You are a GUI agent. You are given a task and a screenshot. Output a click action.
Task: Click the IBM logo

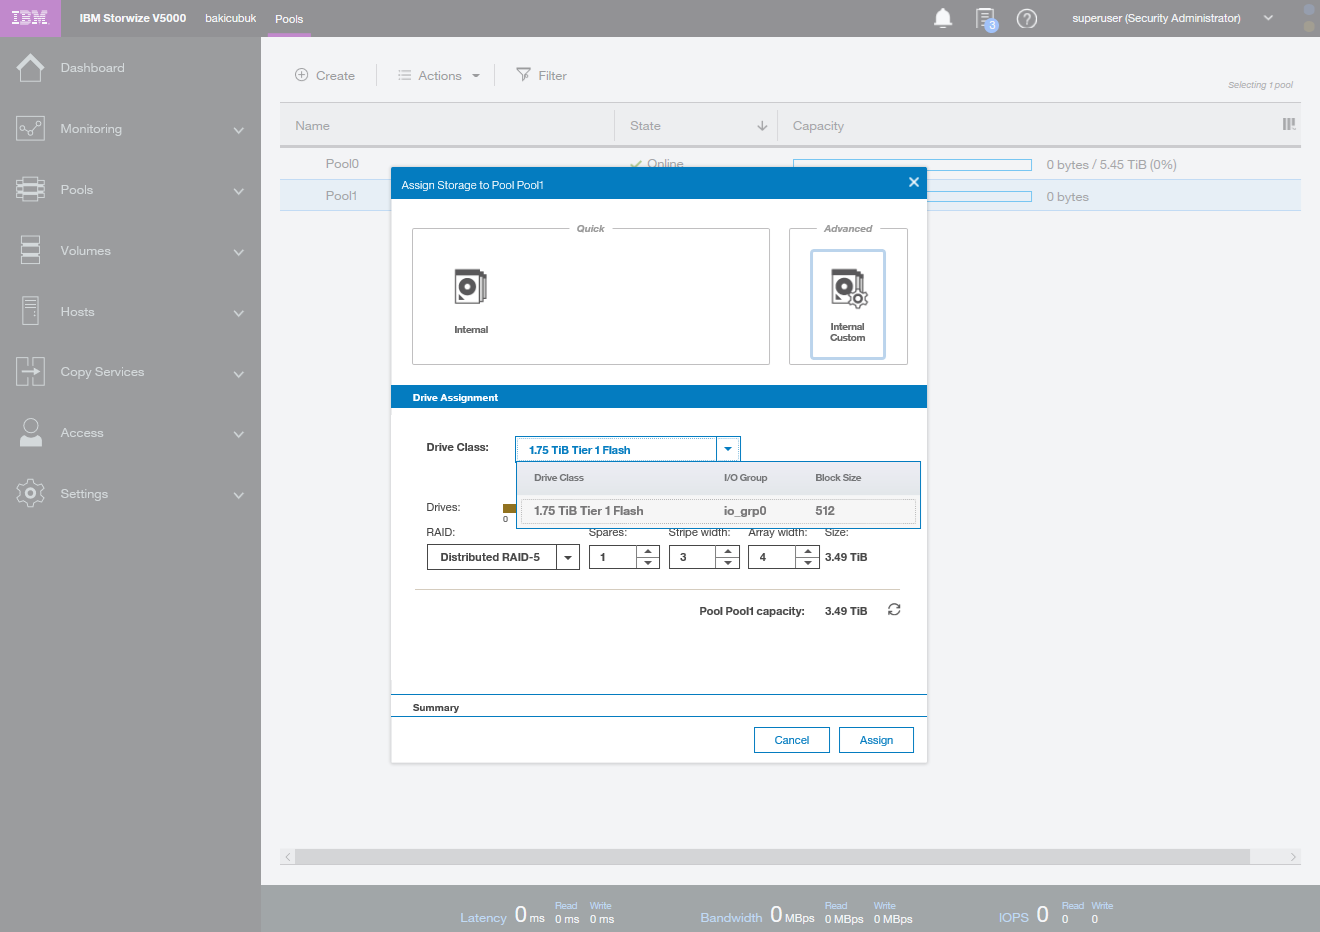coord(29,18)
